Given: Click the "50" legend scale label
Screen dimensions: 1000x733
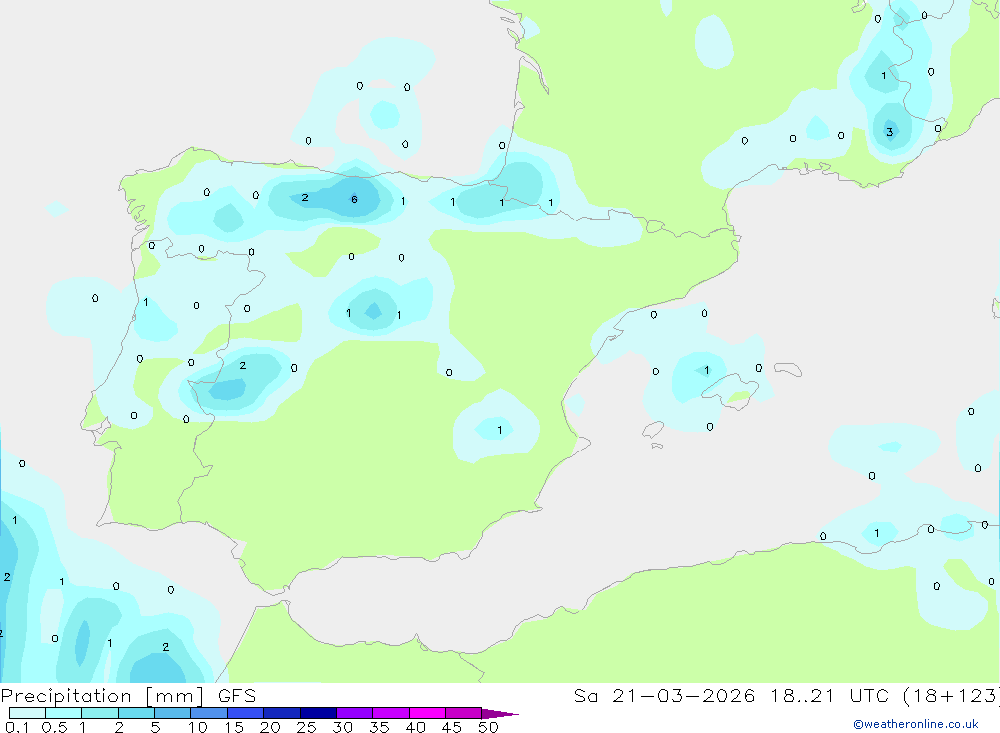Looking at the screenshot, I should [x=488, y=727].
